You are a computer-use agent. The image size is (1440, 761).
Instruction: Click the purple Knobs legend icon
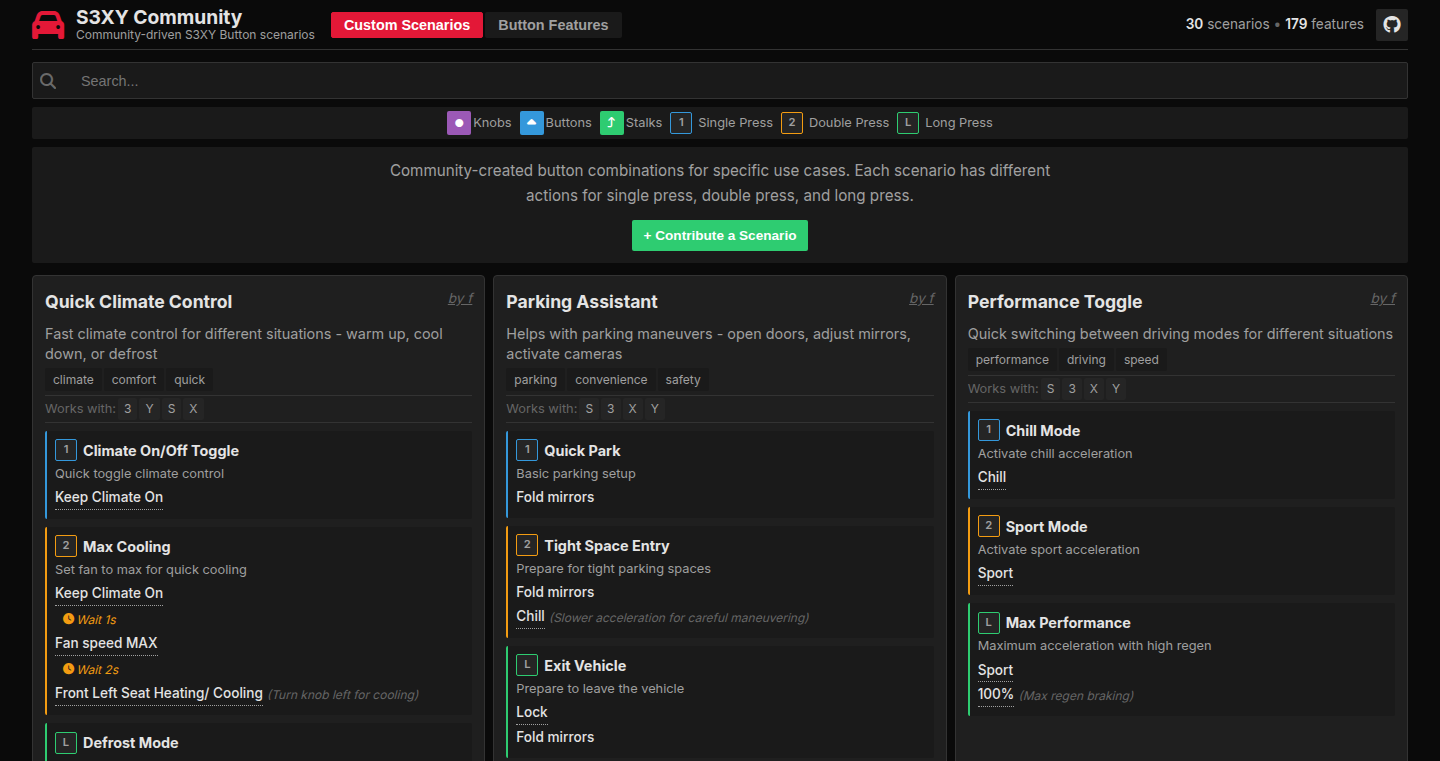(x=459, y=123)
